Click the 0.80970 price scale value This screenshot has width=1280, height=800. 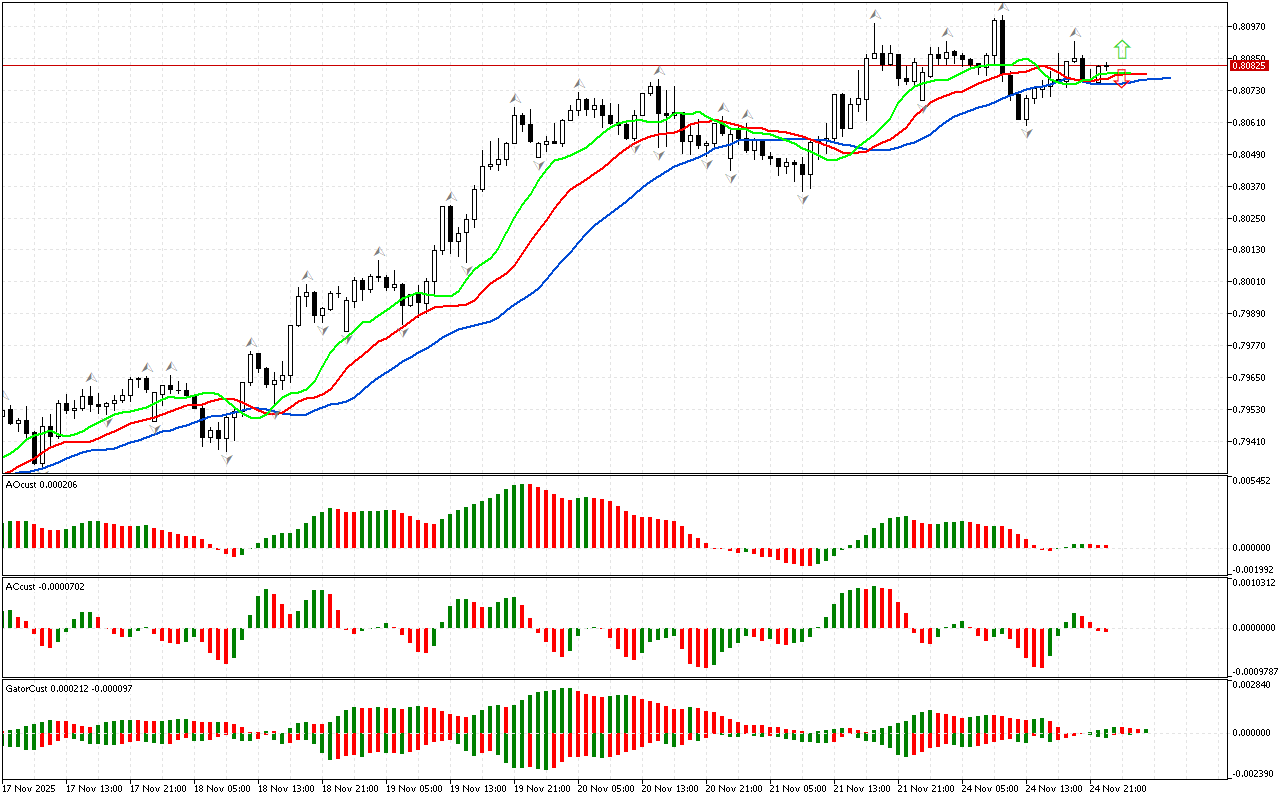[x=1249, y=26]
